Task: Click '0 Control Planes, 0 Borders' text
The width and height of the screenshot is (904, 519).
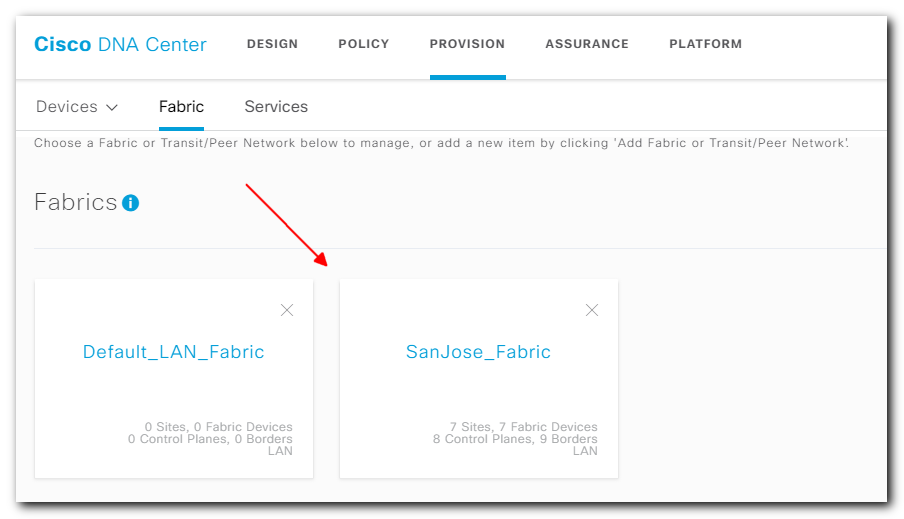Action: 210,439
